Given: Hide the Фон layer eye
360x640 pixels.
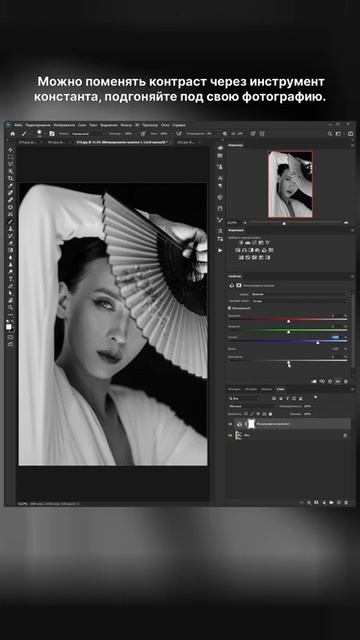Looking at the screenshot, I should (230, 436).
